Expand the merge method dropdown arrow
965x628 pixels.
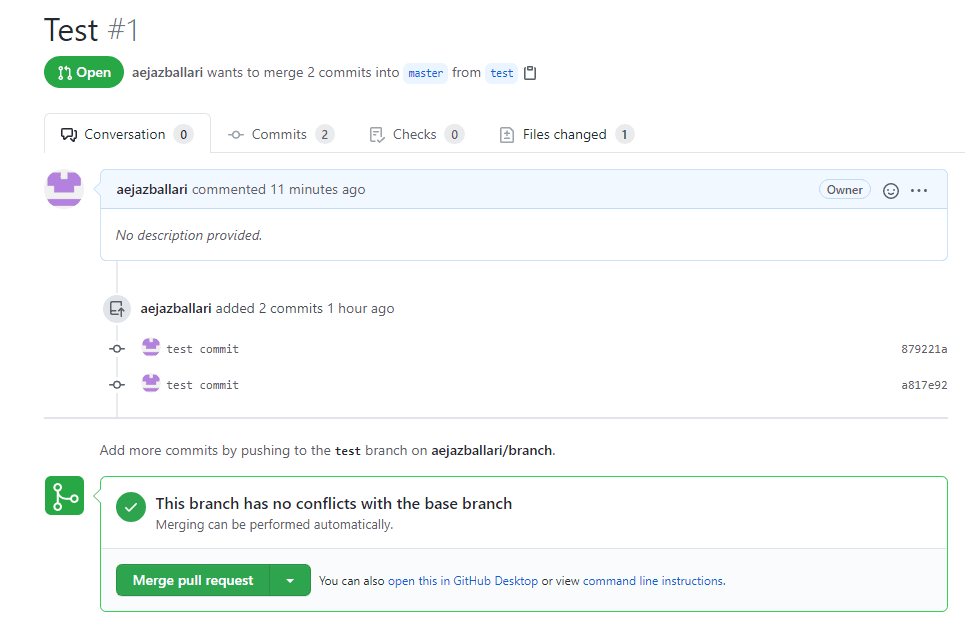(x=290, y=581)
